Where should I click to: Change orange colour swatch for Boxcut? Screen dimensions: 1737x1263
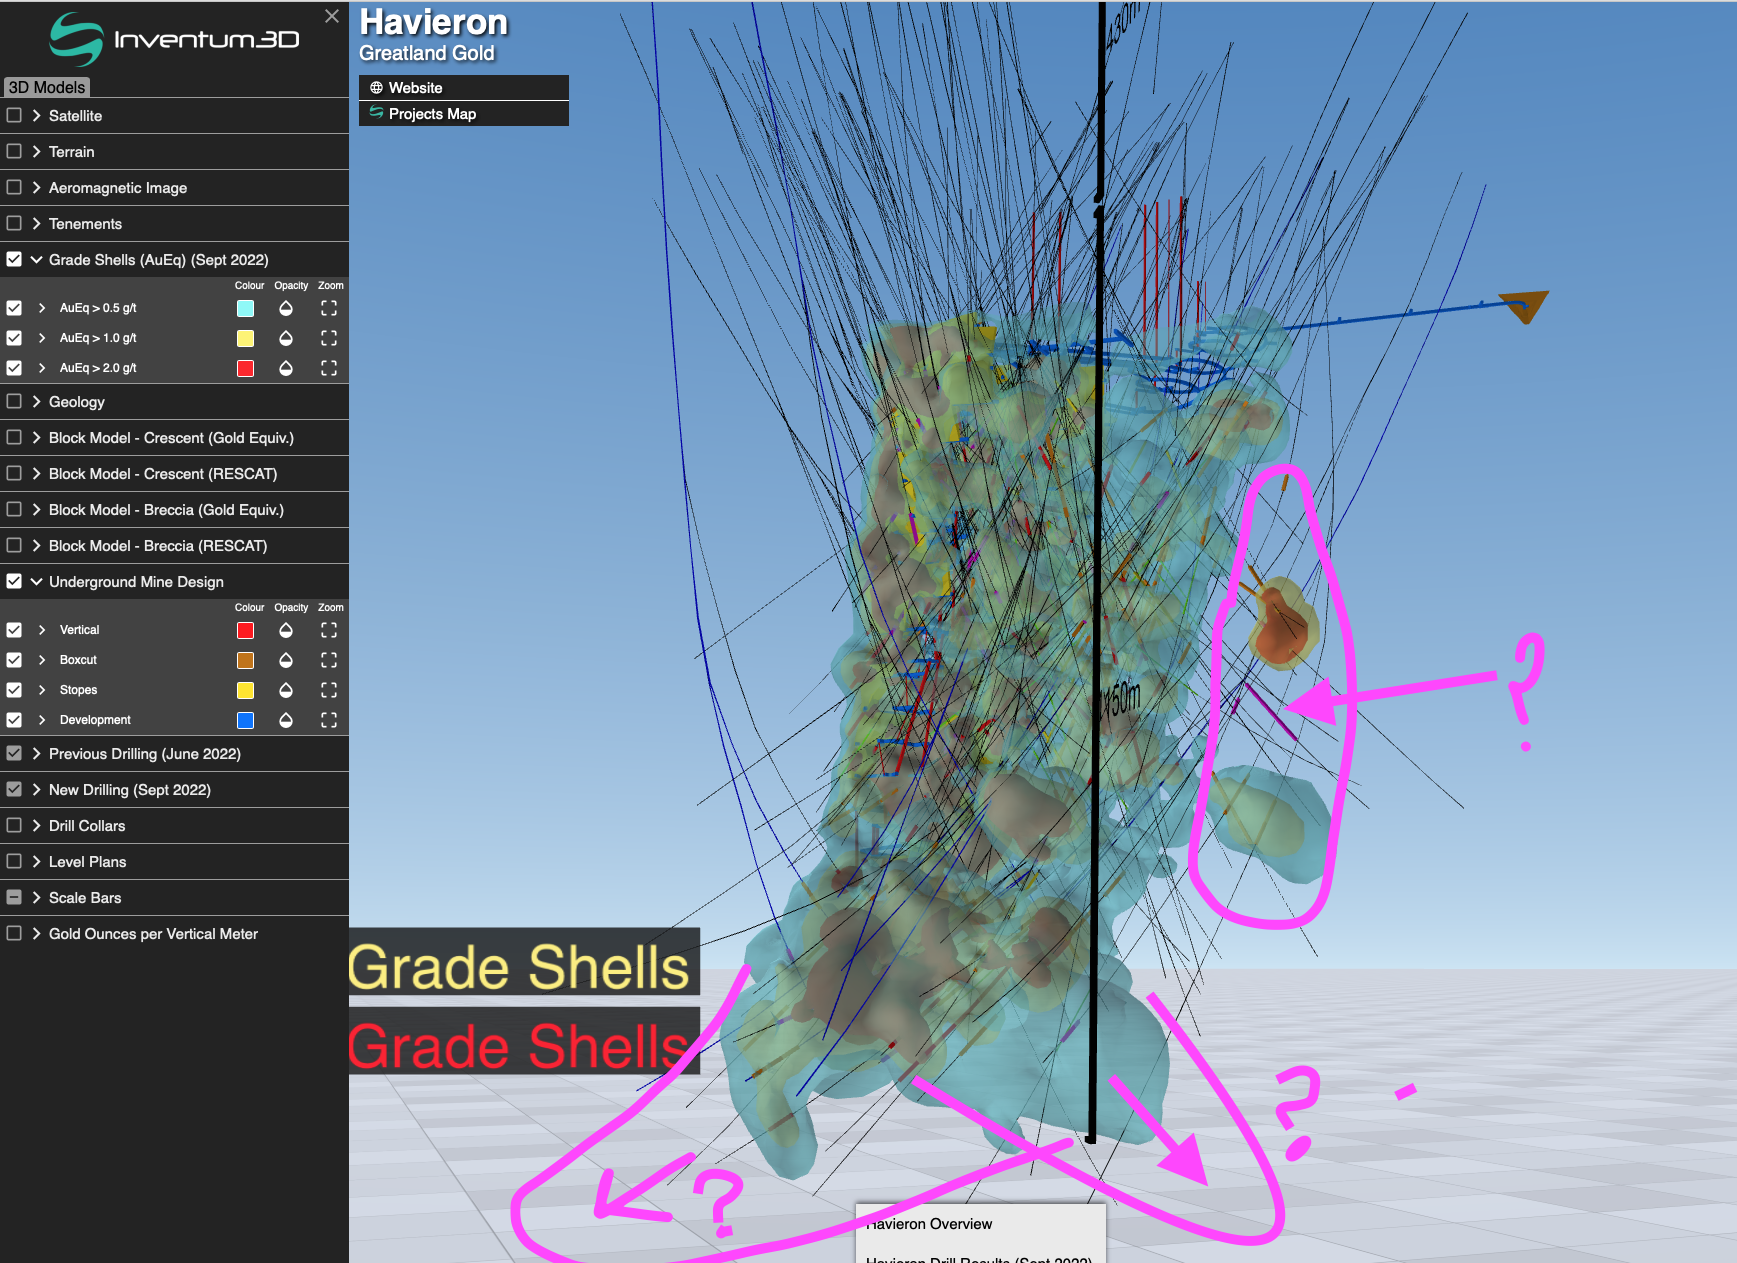pyautogui.click(x=245, y=660)
